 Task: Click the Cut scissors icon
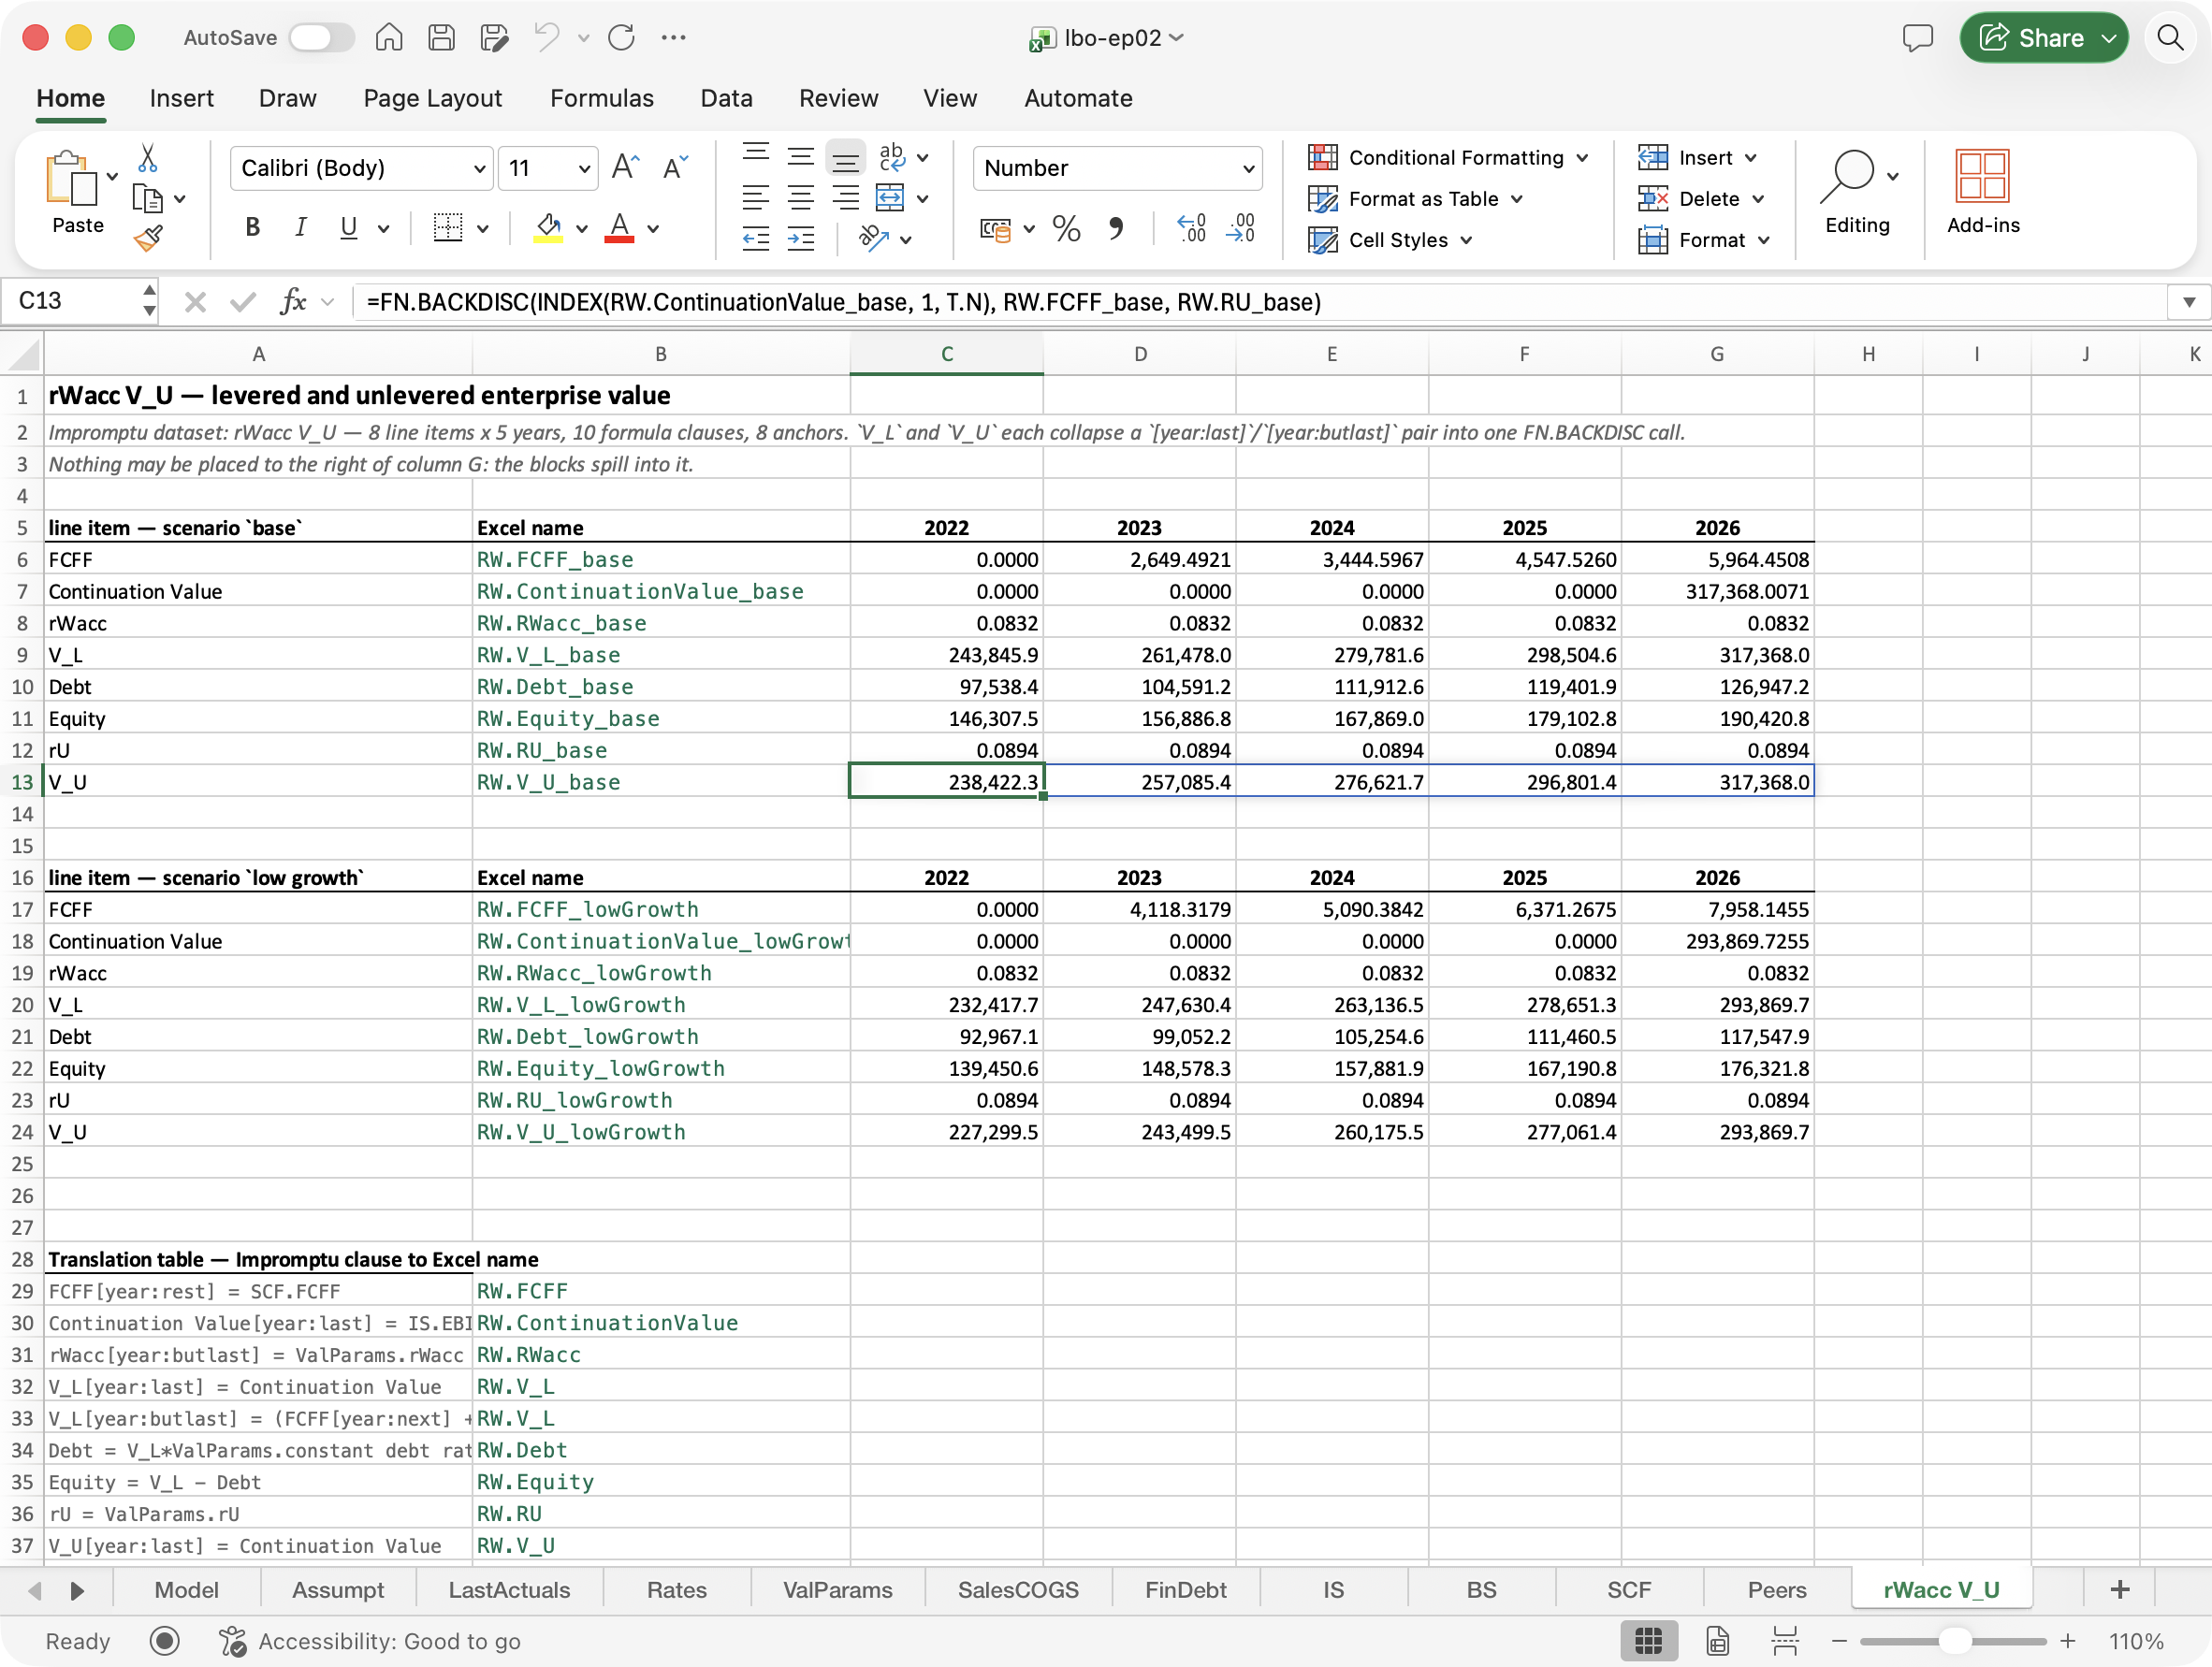pyautogui.click(x=148, y=158)
